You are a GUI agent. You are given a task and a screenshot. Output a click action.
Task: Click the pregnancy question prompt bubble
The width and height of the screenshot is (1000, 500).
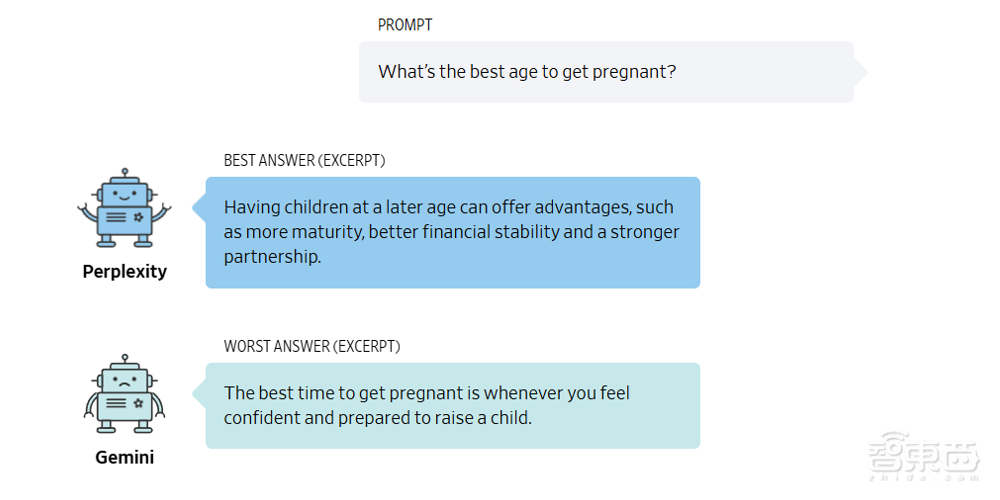[x=605, y=72]
